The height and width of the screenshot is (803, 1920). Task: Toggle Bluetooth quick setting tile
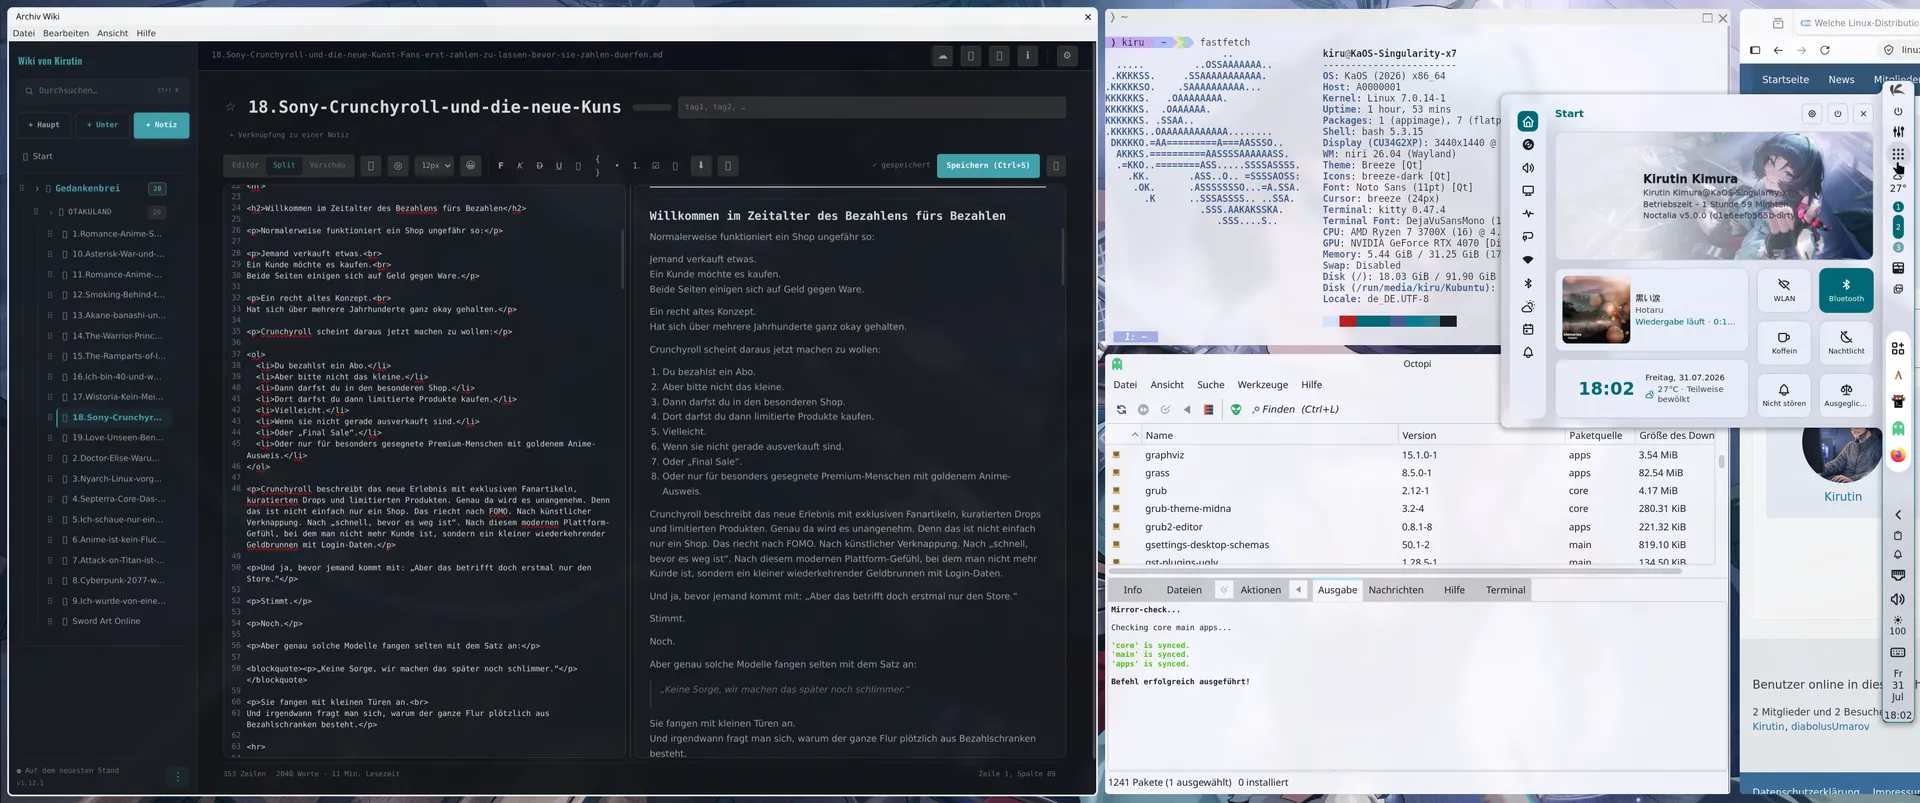pyautogui.click(x=1846, y=289)
